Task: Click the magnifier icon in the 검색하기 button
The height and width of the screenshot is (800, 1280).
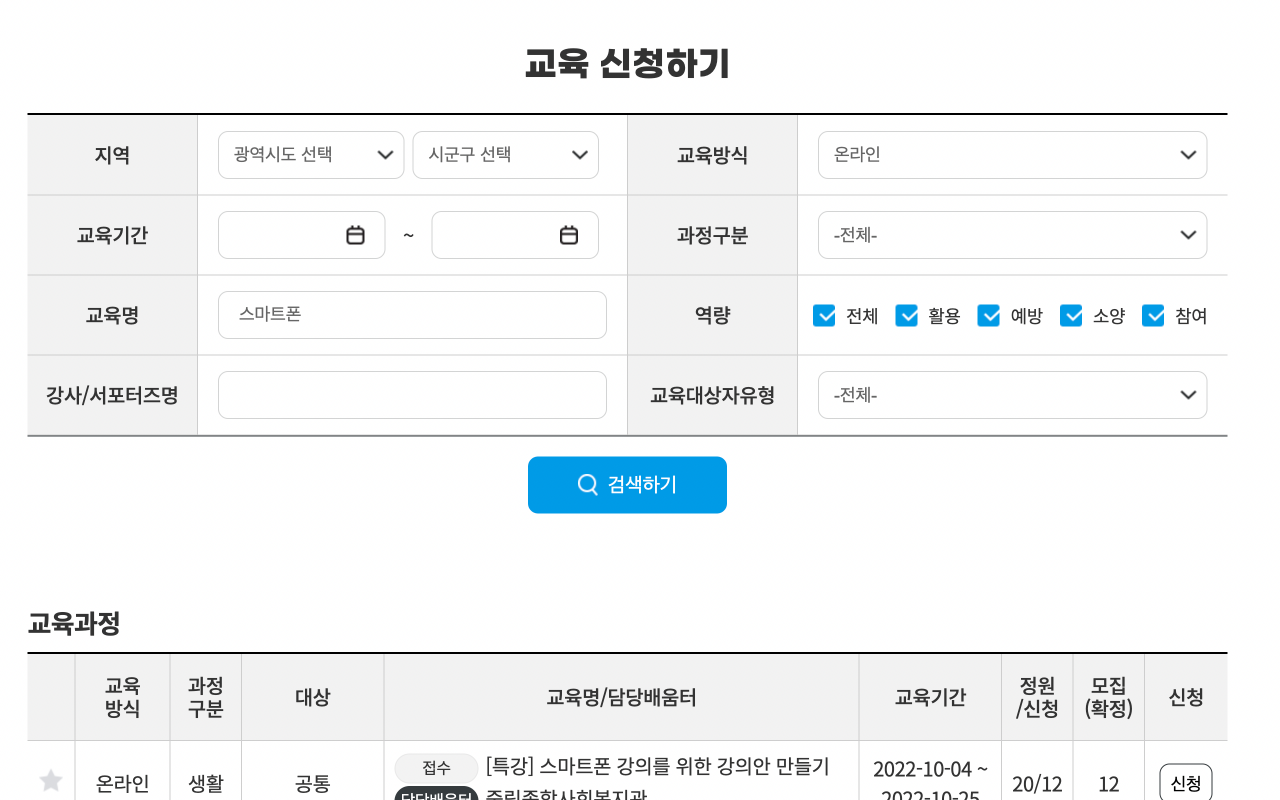Action: pos(588,485)
